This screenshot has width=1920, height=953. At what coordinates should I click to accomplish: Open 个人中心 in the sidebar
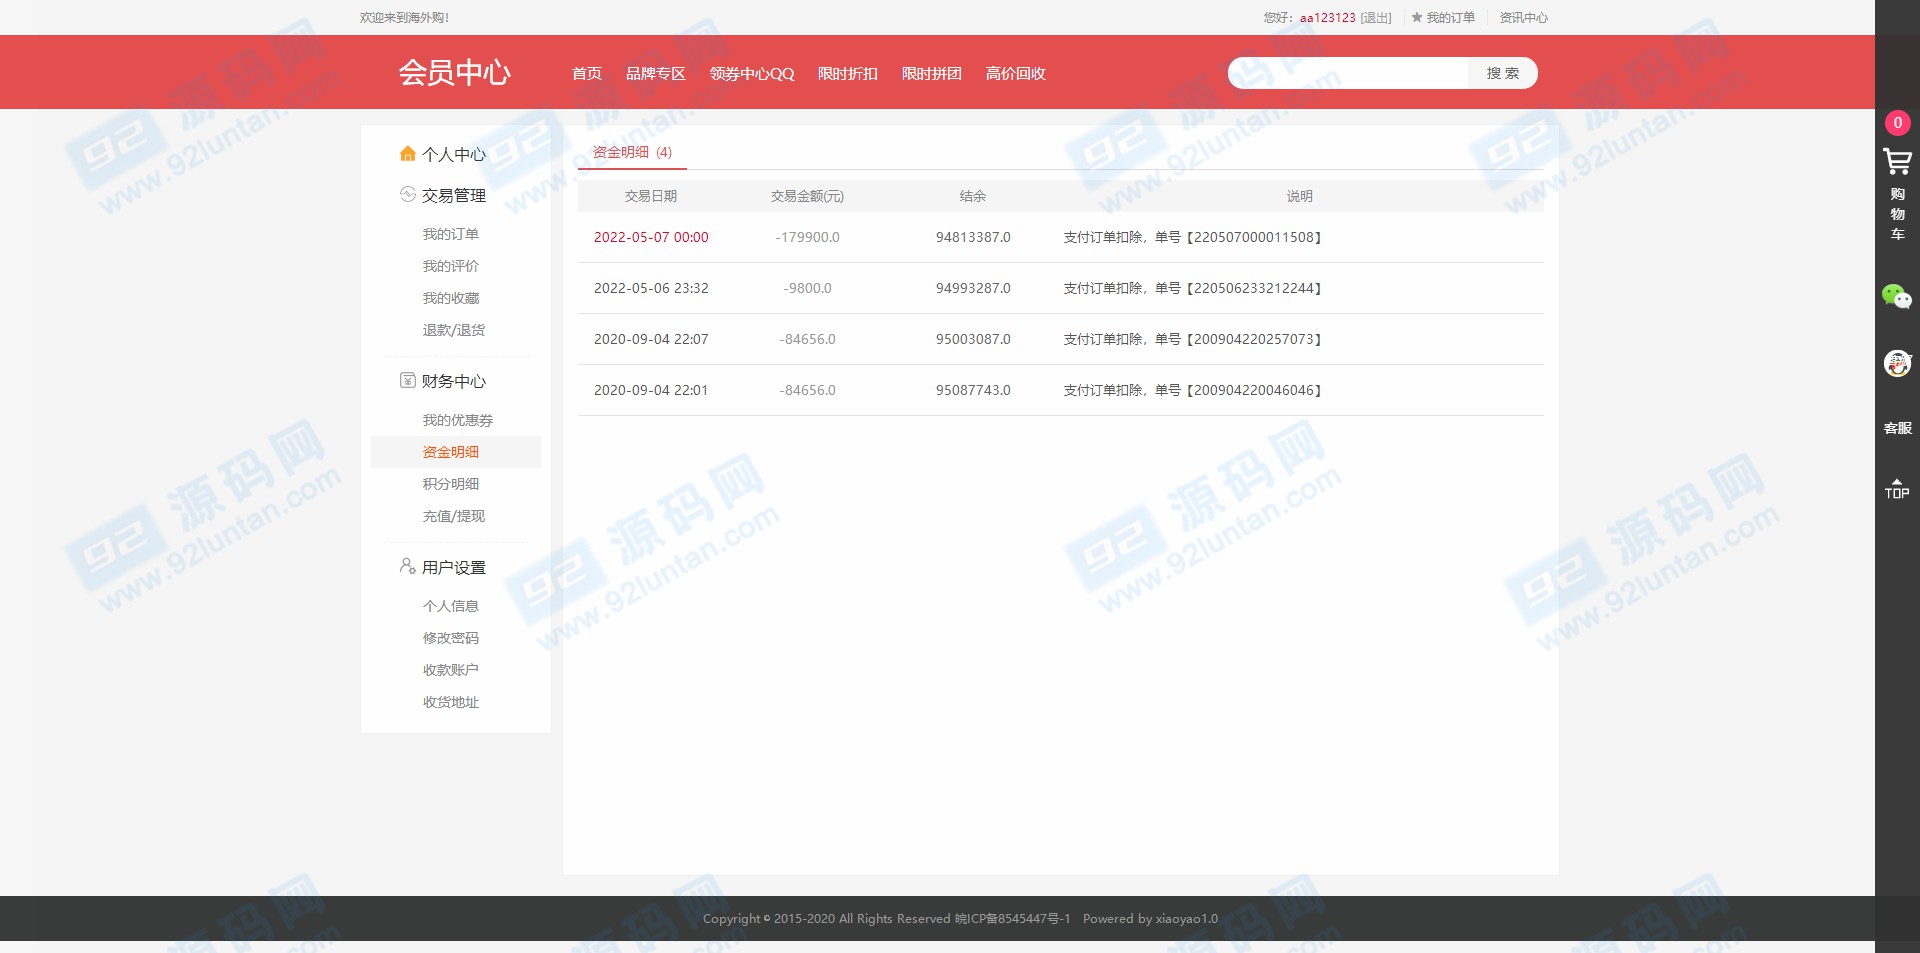454,154
